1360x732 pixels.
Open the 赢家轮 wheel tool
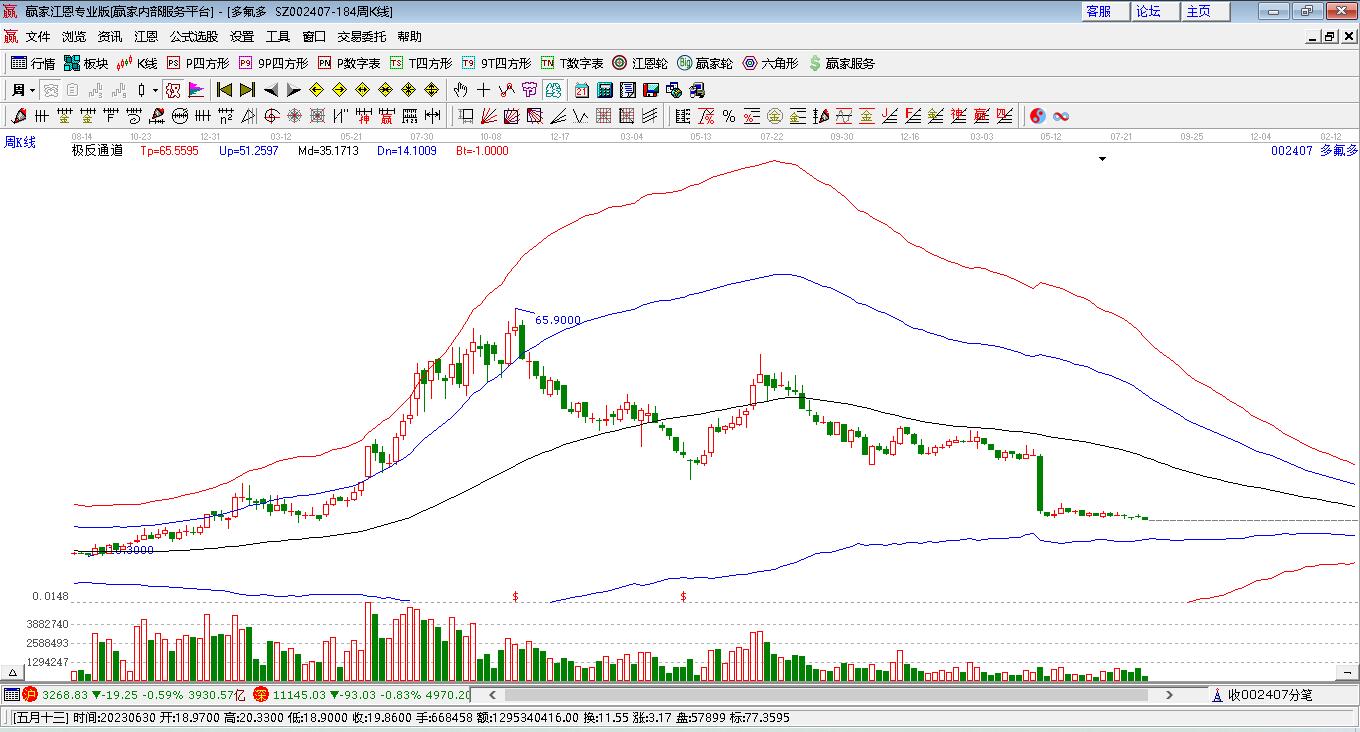(705, 63)
